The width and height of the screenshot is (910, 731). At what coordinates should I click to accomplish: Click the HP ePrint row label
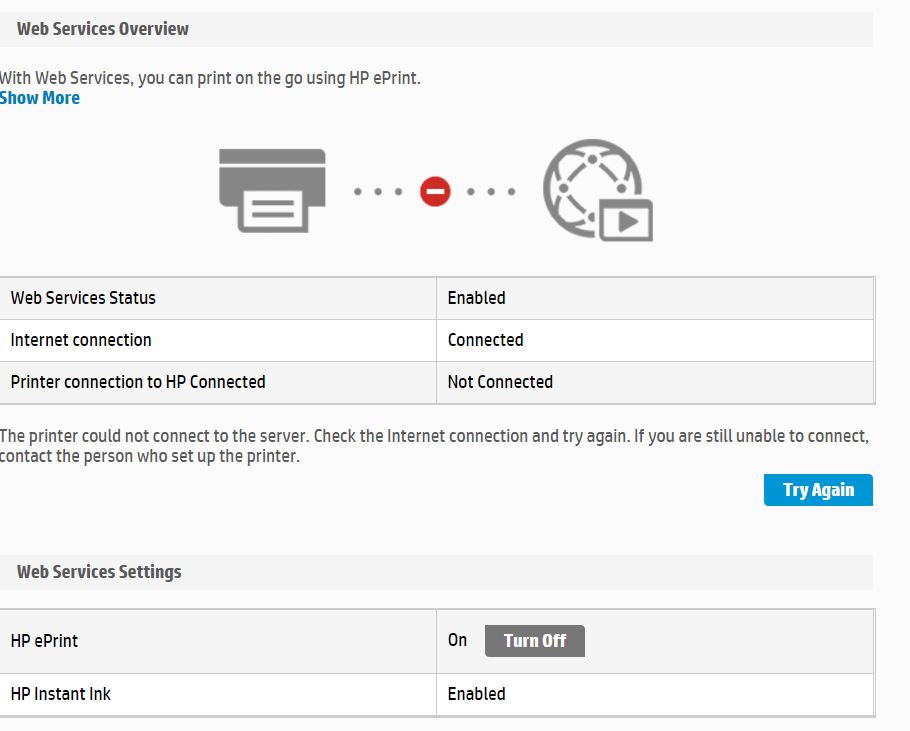pos(44,641)
